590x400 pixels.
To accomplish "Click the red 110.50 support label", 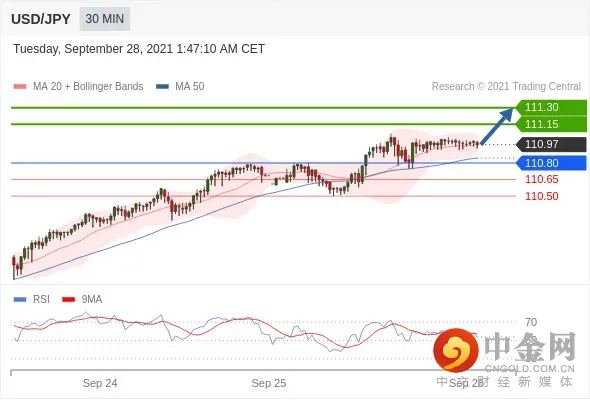I will pyautogui.click(x=541, y=196).
